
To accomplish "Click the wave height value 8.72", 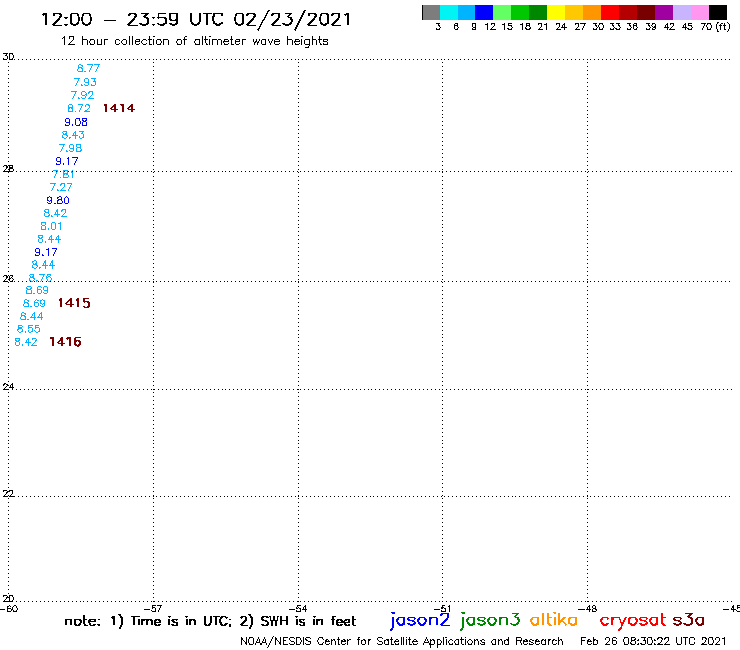I will click(x=79, y=108).
